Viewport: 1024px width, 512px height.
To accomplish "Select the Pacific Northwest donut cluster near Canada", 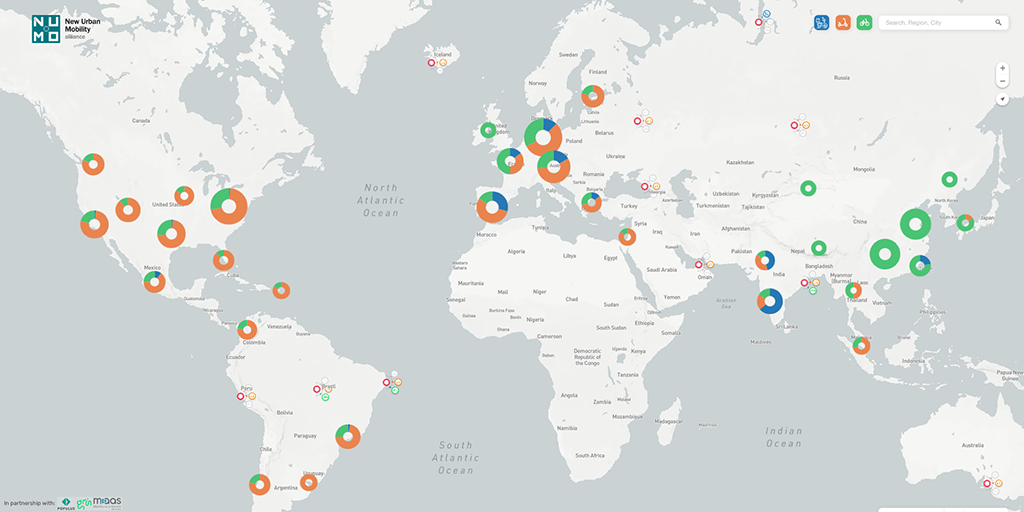I will click(93, 164).
